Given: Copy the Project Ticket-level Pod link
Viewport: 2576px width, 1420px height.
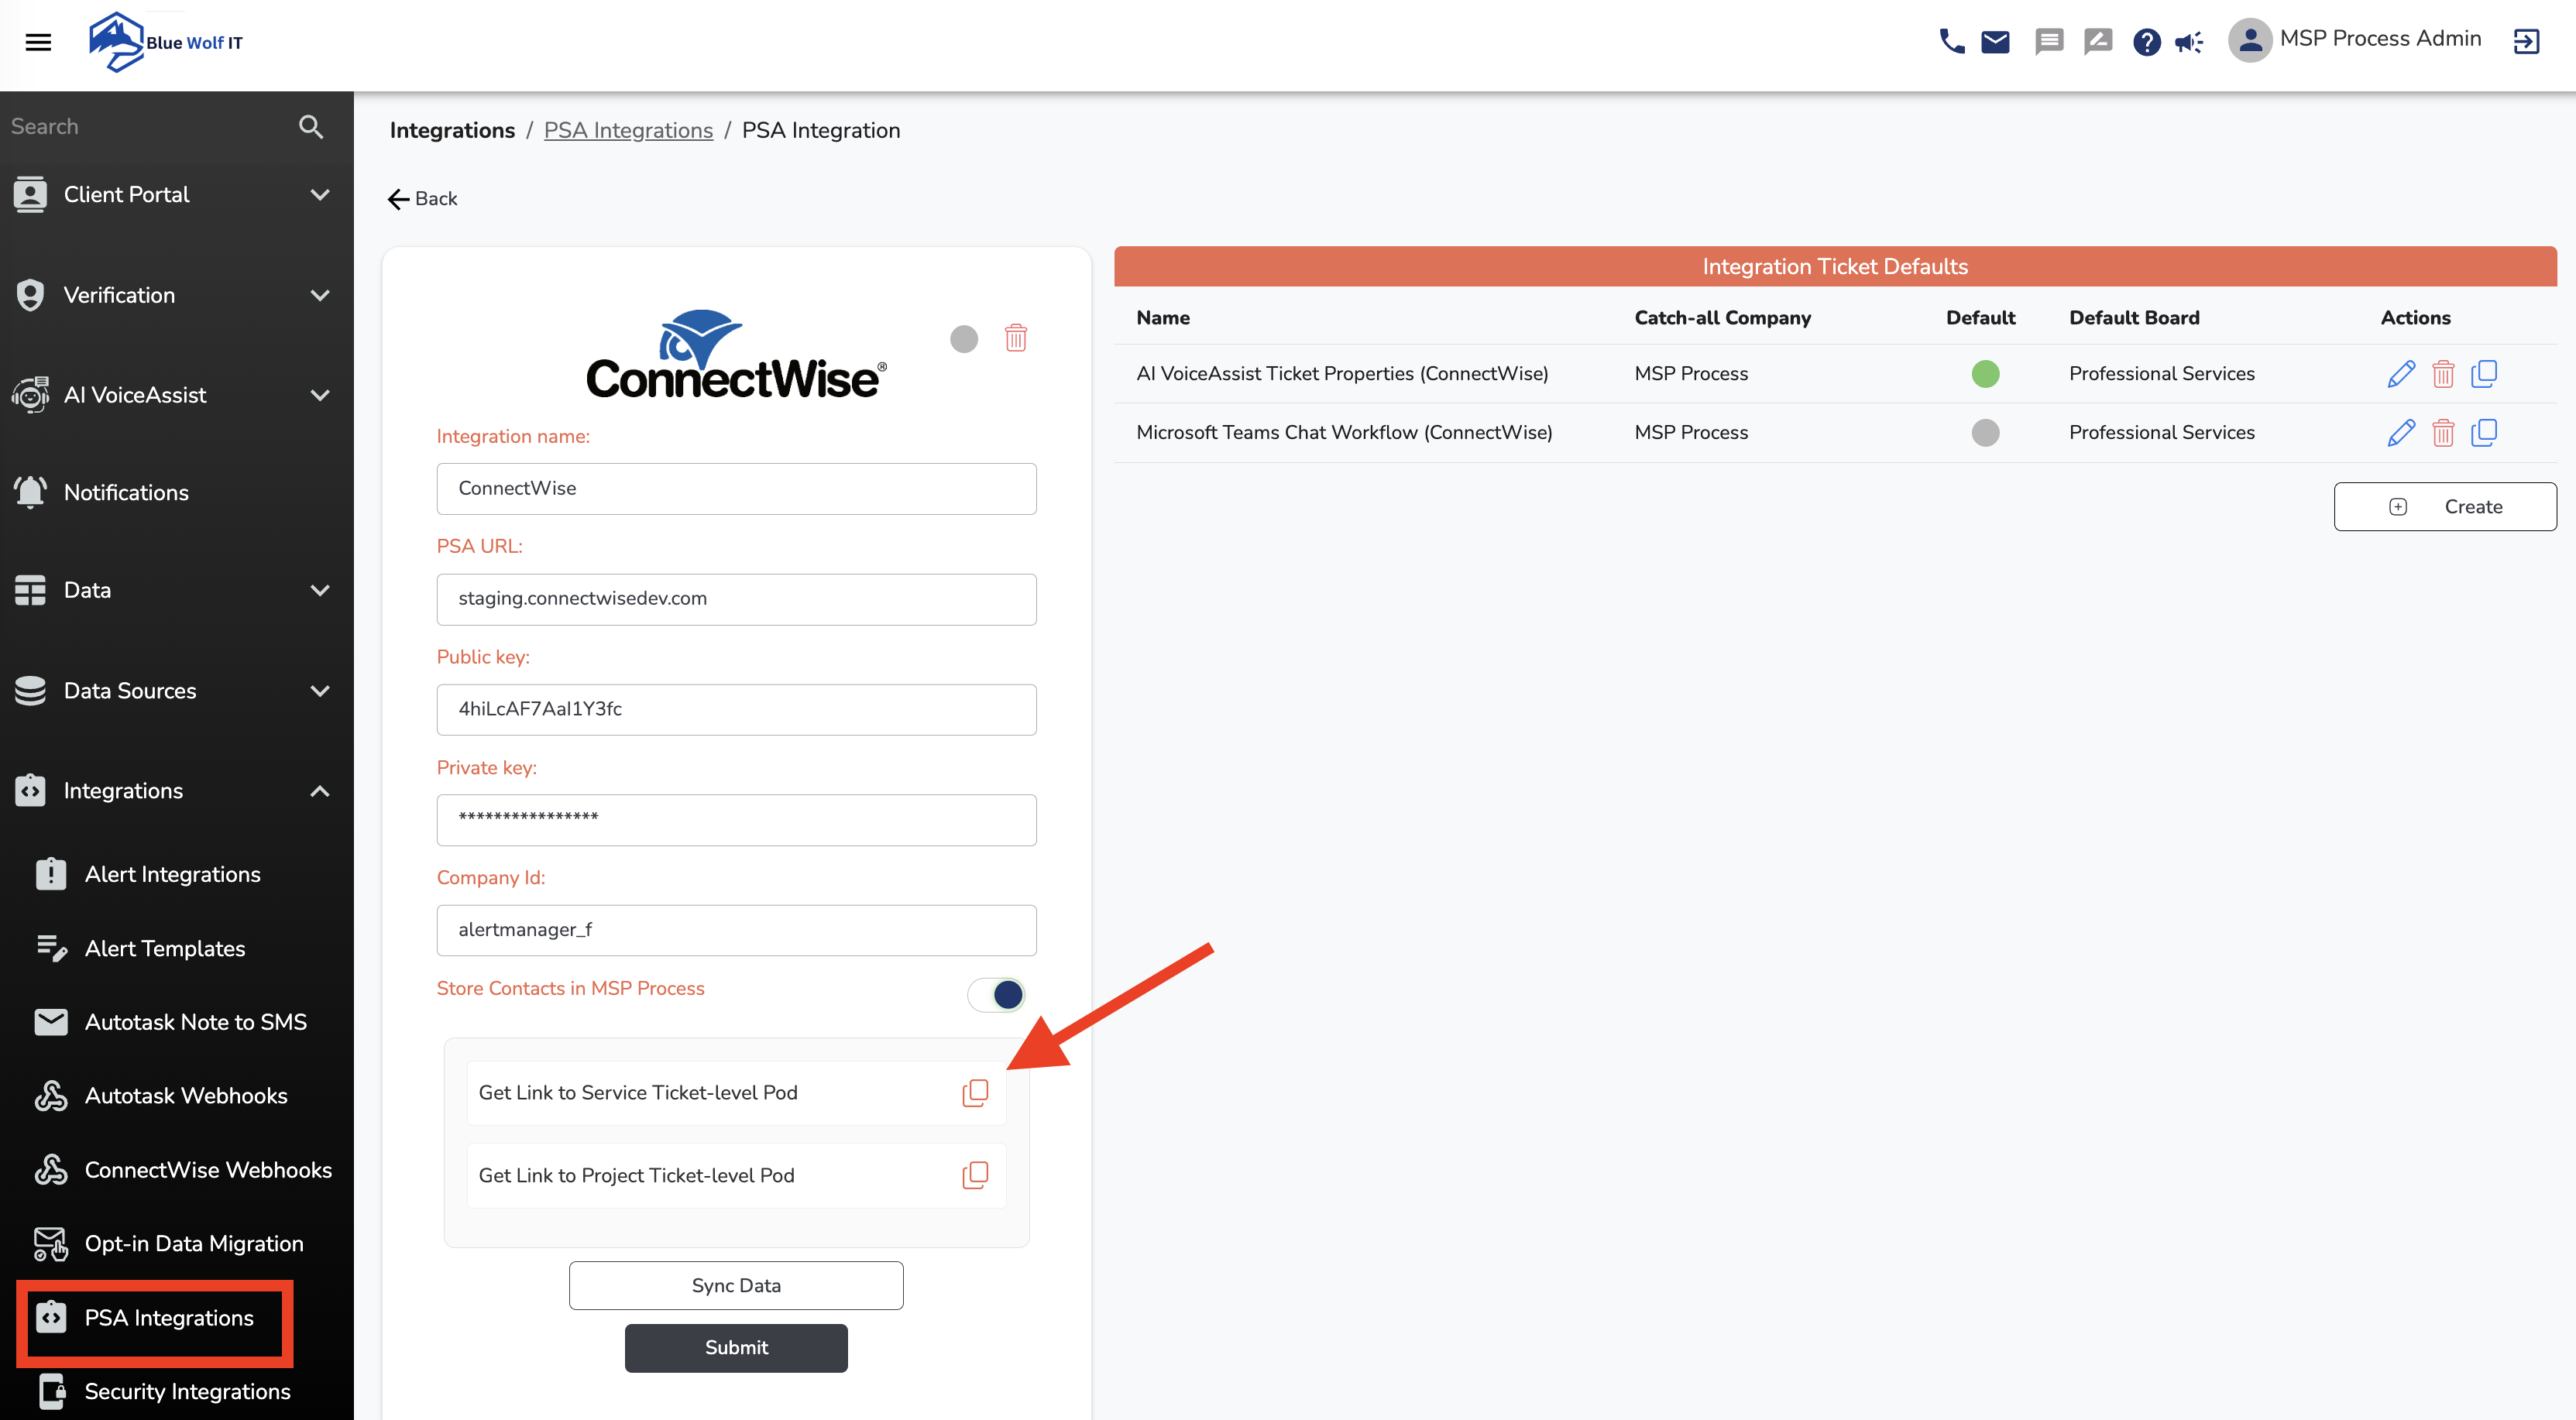Looking at the screenshot, I should tap(975, 1175).
